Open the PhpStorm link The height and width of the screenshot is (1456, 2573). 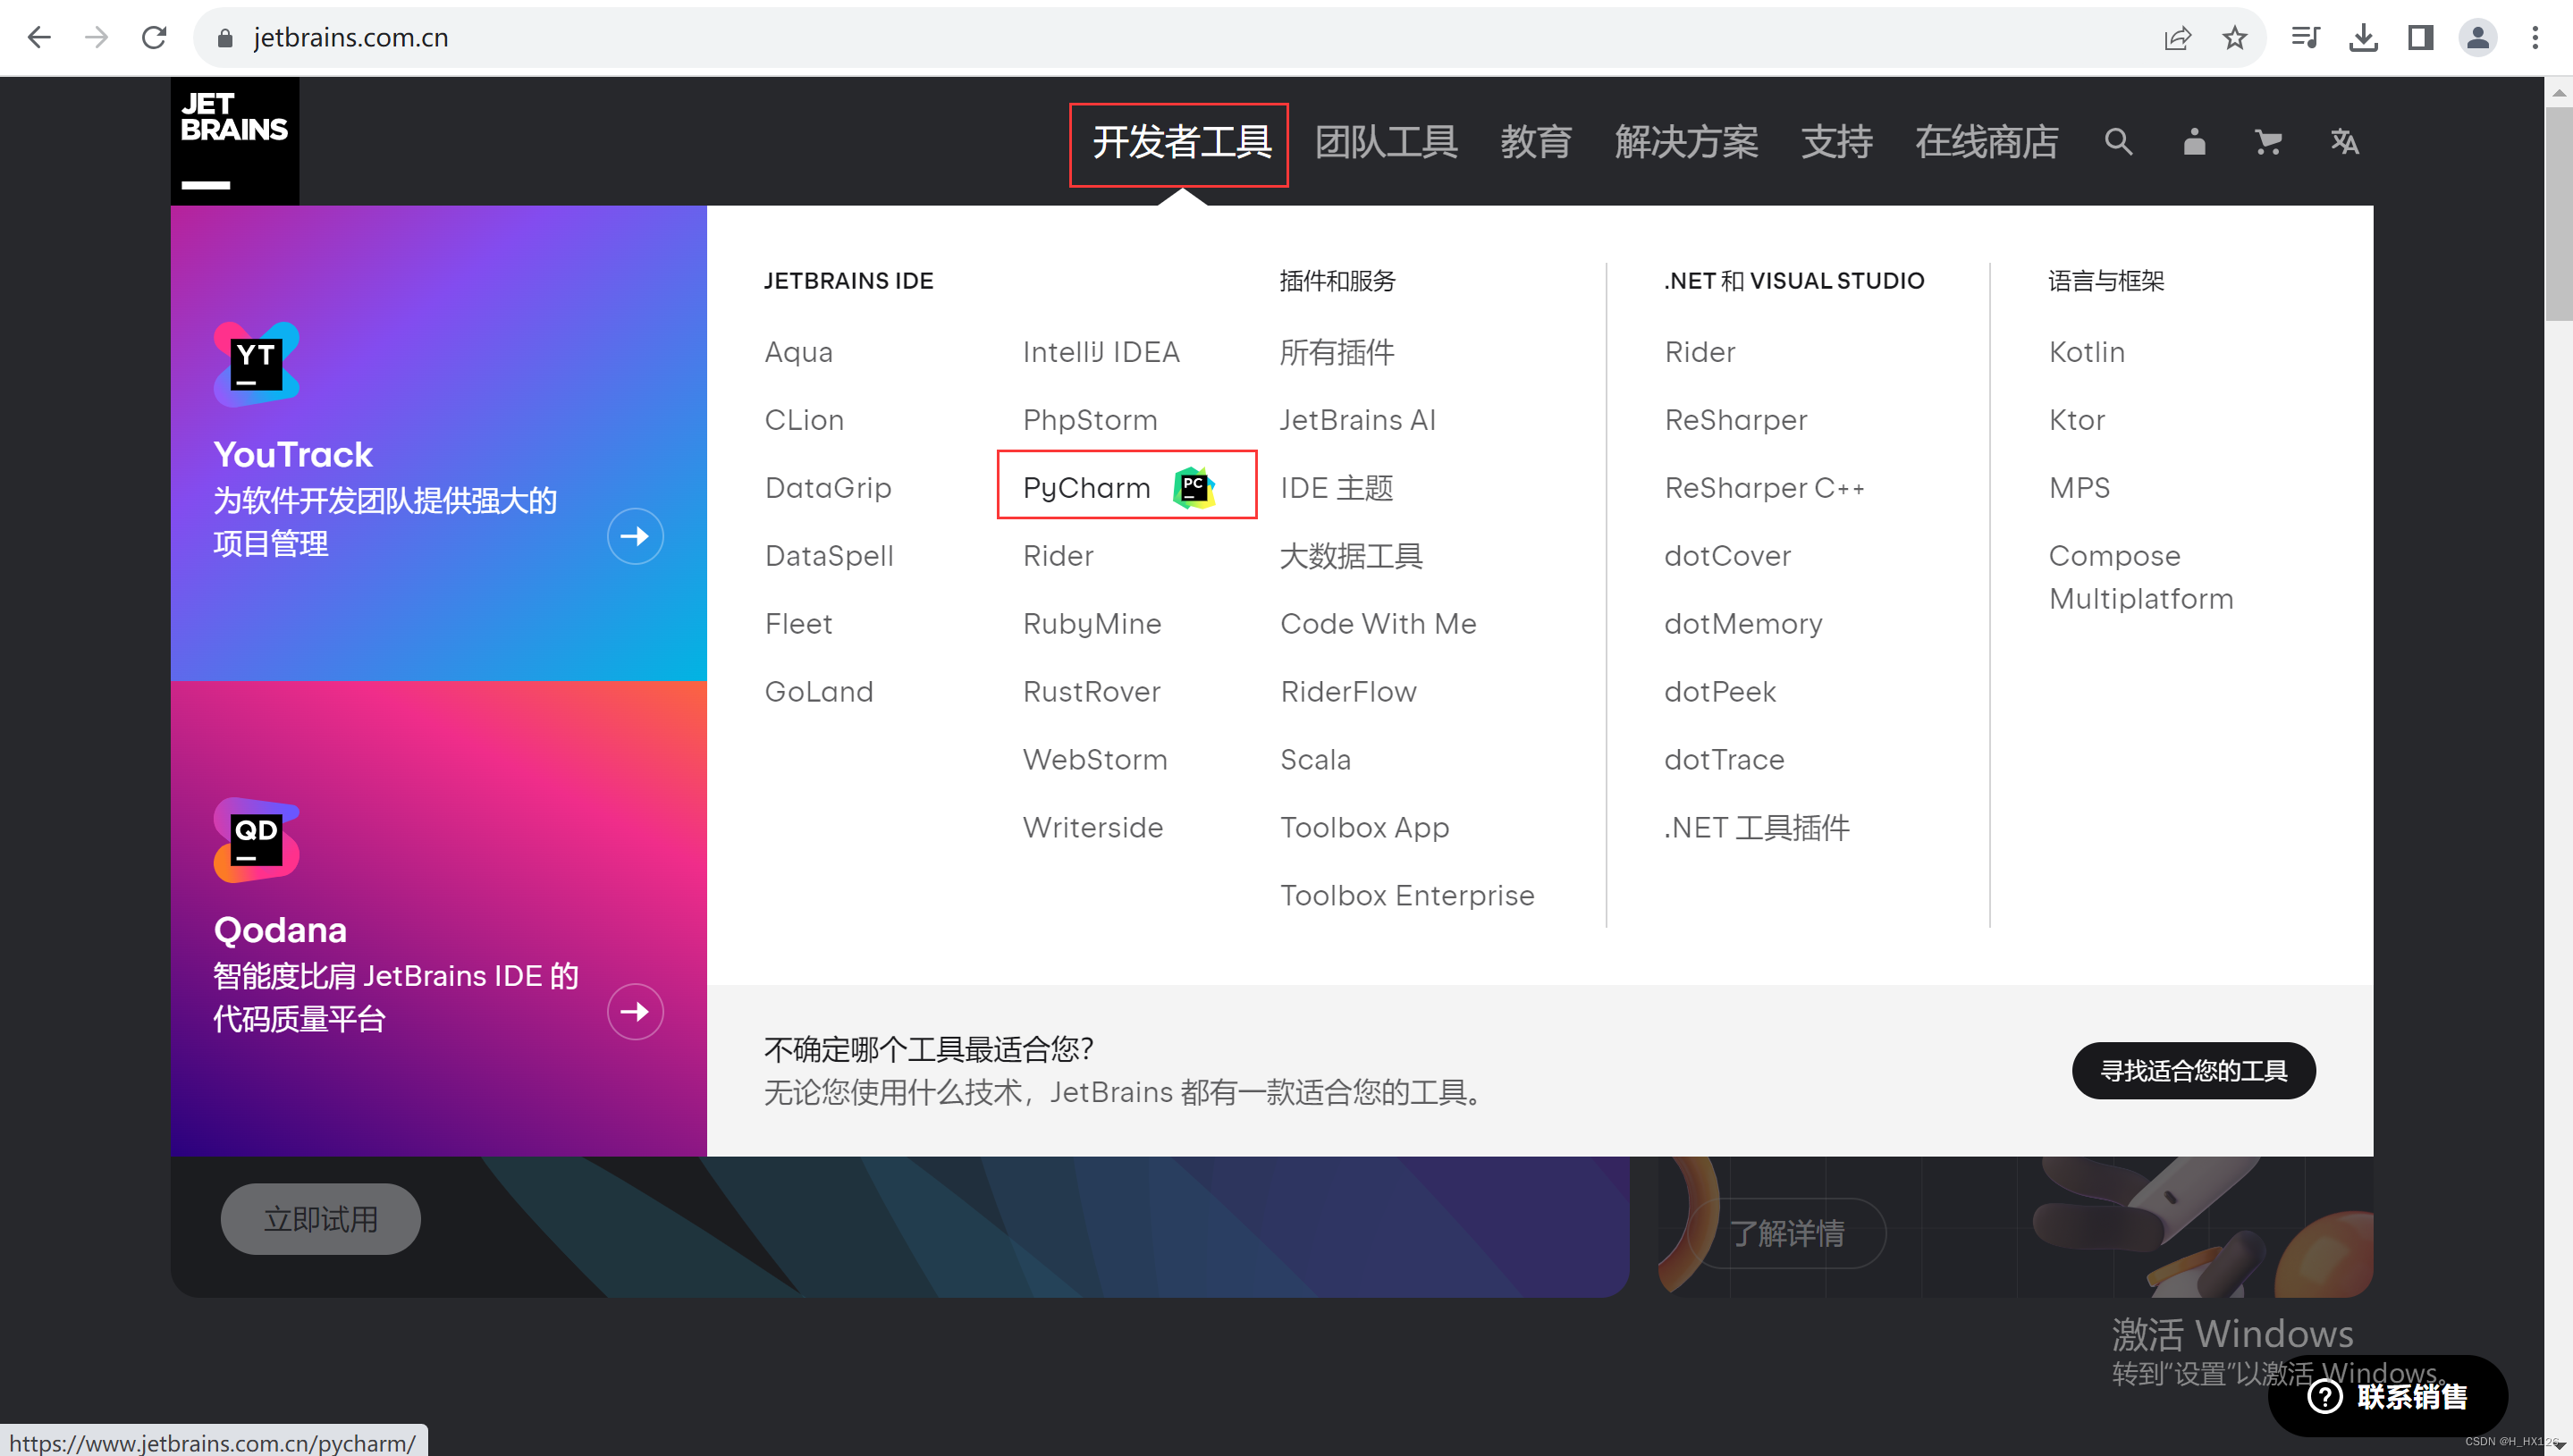1090,420
